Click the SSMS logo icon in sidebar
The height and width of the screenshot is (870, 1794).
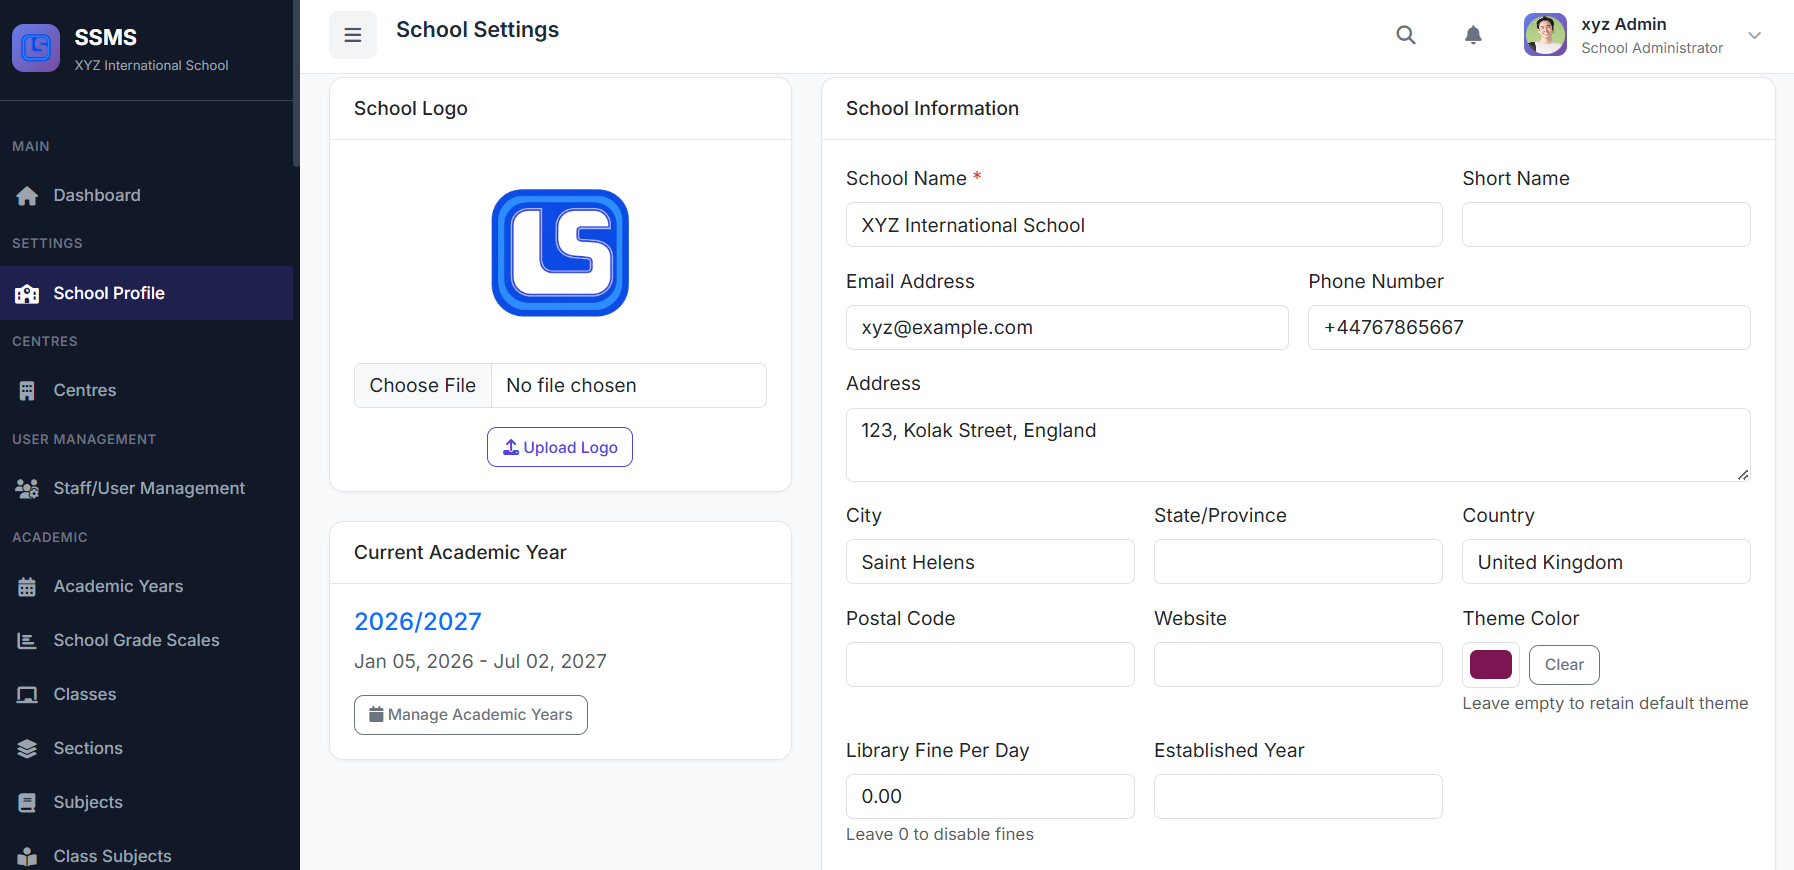[x=36, y=48]
